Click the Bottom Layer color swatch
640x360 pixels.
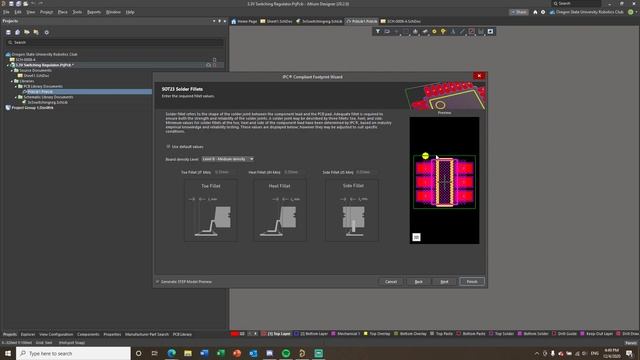point(296,334)
